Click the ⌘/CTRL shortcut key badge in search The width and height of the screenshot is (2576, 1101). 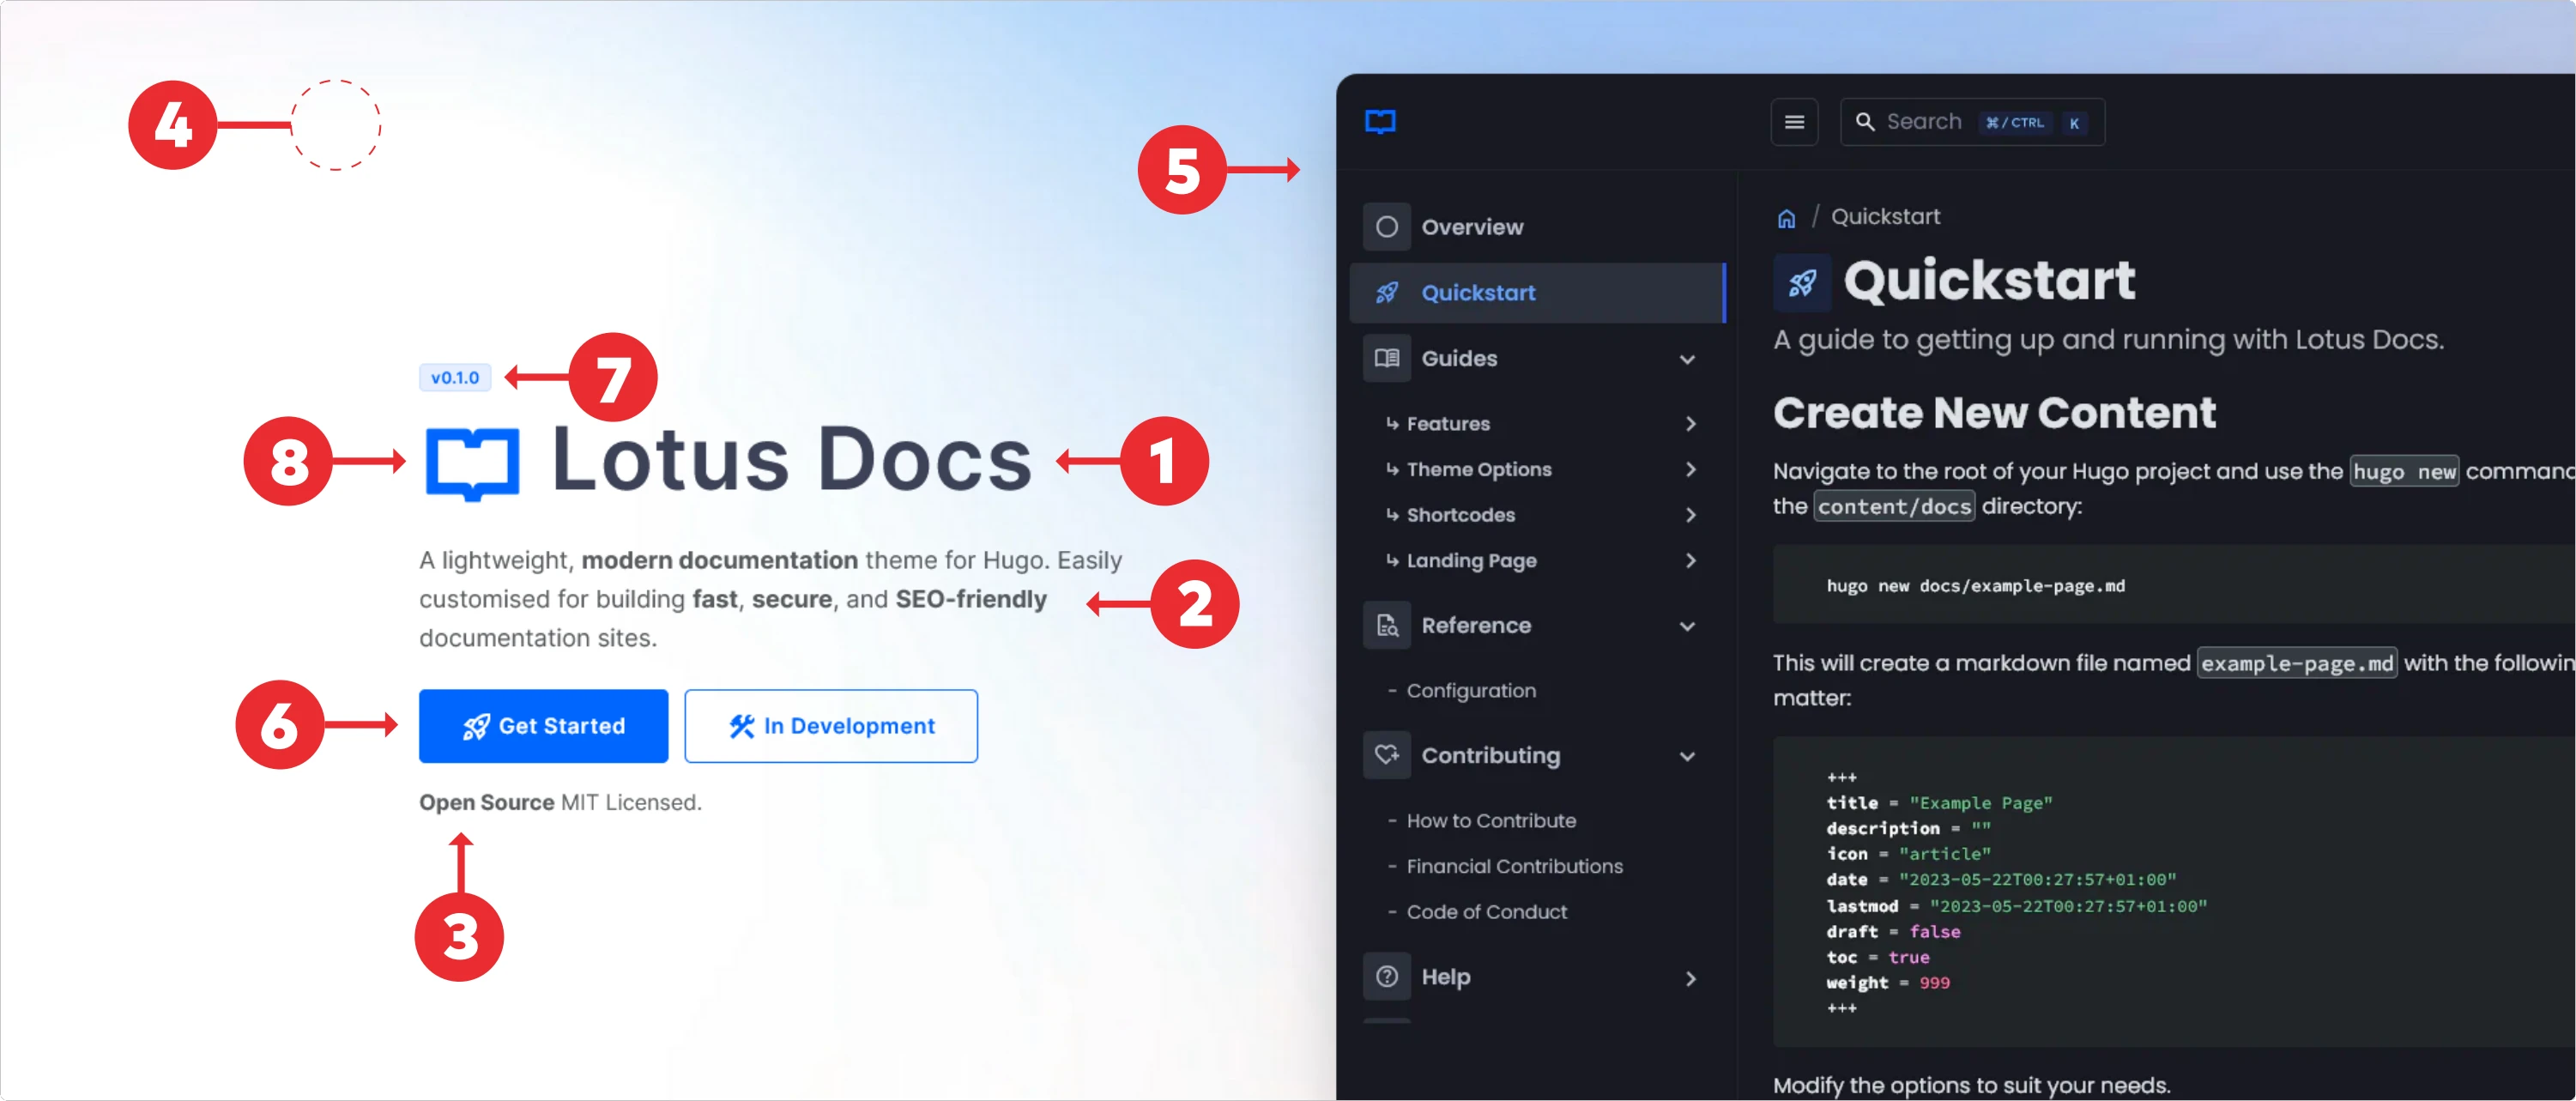click(x=2015, y=122)
